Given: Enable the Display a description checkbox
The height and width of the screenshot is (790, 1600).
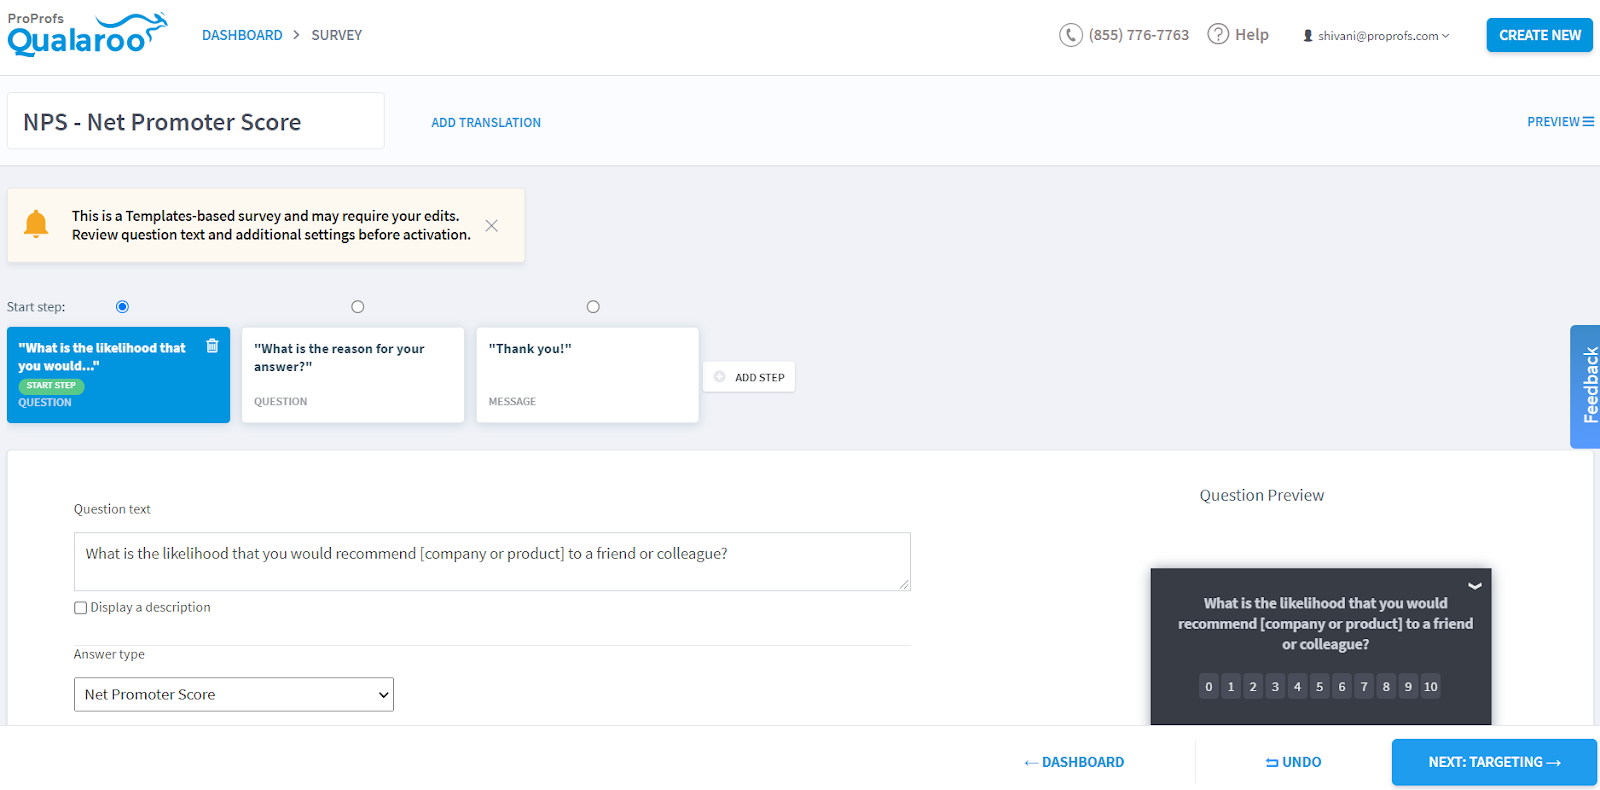Looking at the screenshot, I should click(80, 608).
